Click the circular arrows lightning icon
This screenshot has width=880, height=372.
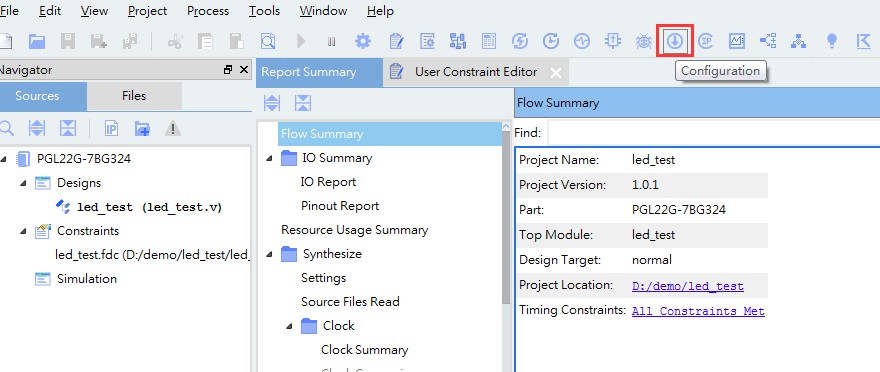point(520,40)
